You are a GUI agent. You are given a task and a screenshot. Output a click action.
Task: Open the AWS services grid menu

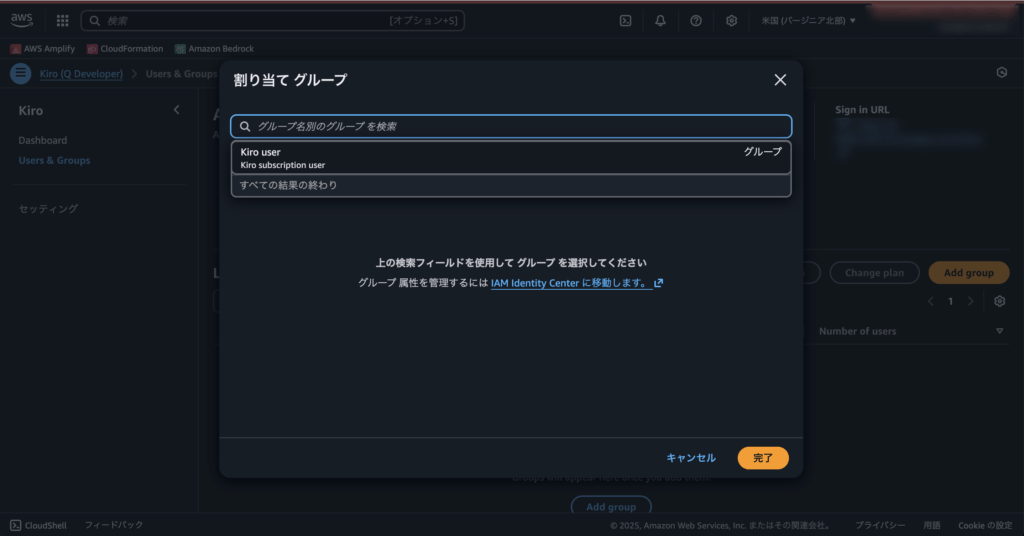(x=62, y=20)
